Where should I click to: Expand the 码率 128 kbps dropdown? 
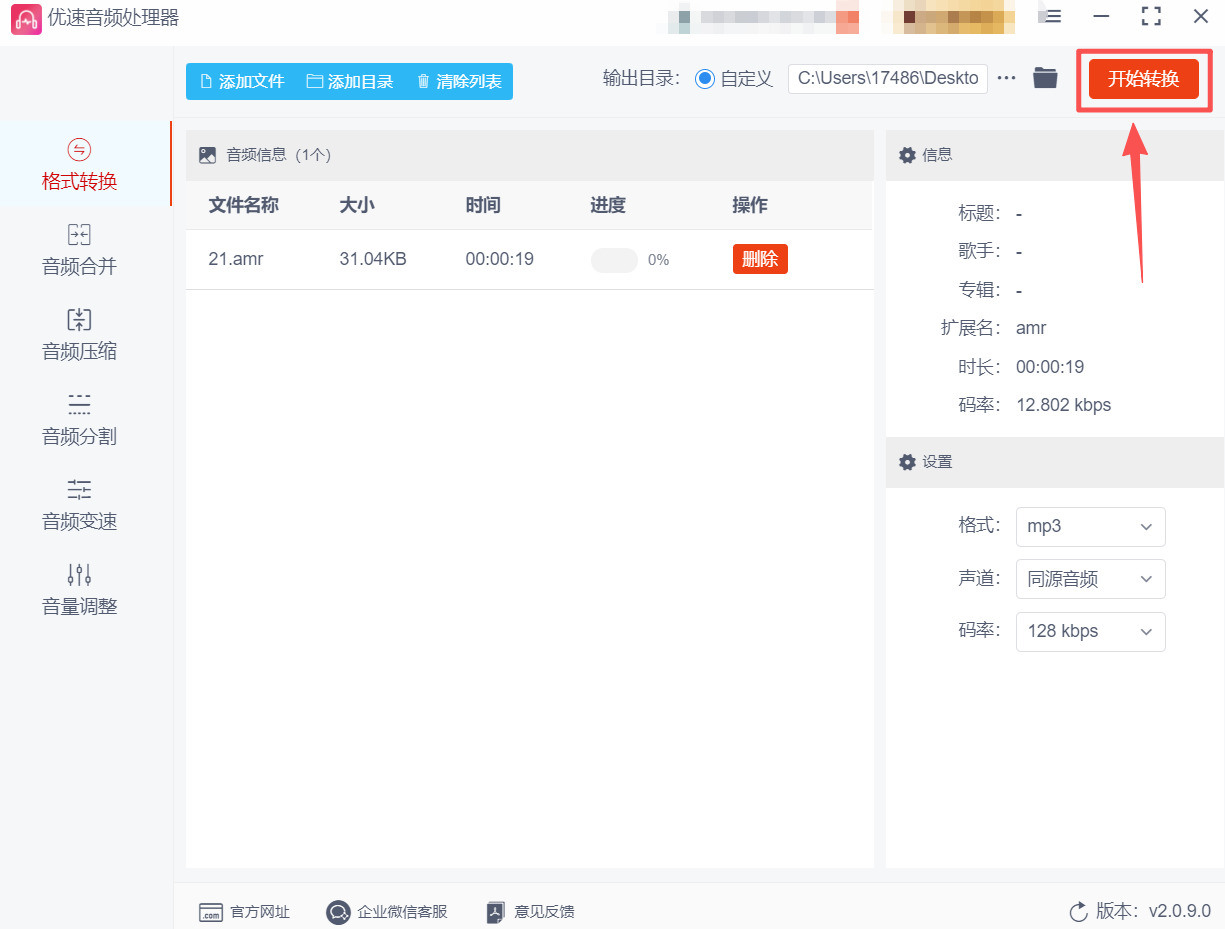[1090, 632]
